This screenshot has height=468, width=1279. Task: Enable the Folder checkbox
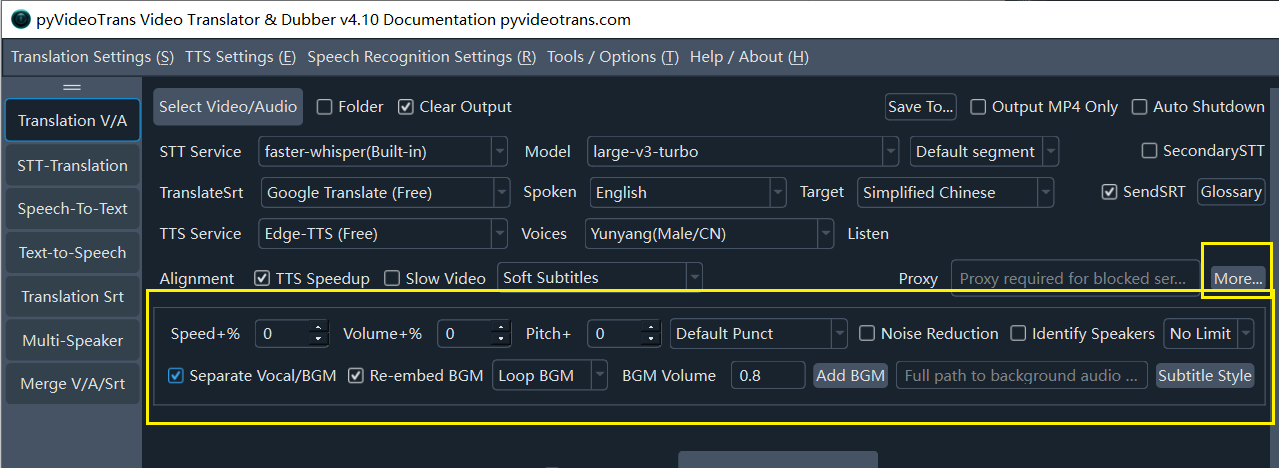pyautogui.click(x=350, y=107)
